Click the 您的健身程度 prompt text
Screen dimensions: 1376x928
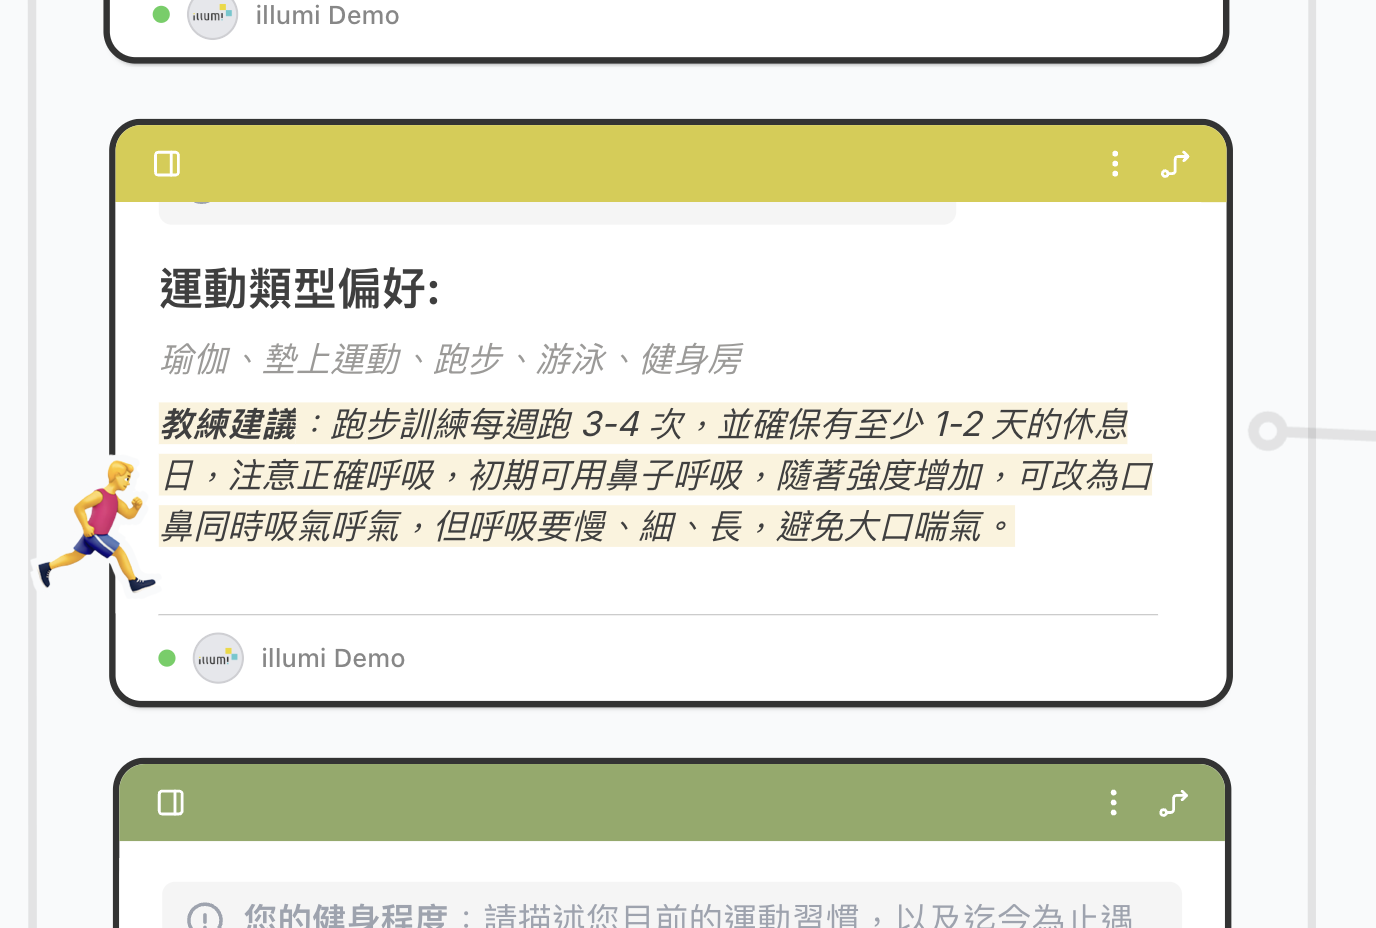688,916
